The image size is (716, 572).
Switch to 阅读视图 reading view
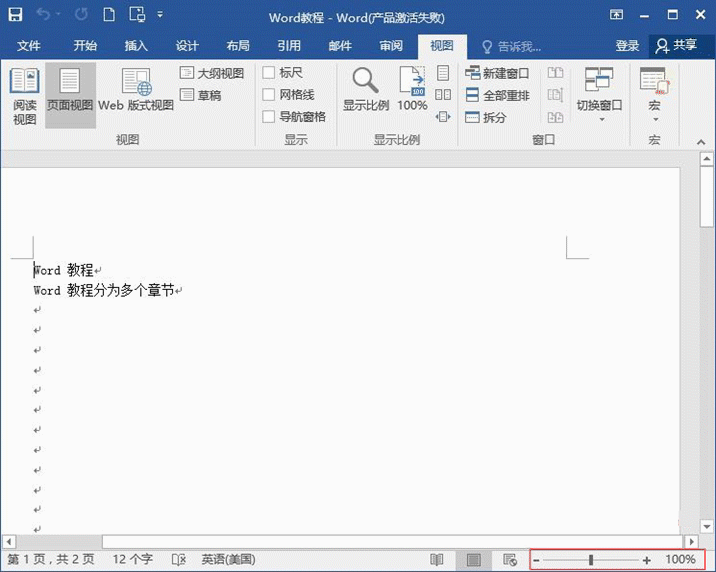[24, 96]
